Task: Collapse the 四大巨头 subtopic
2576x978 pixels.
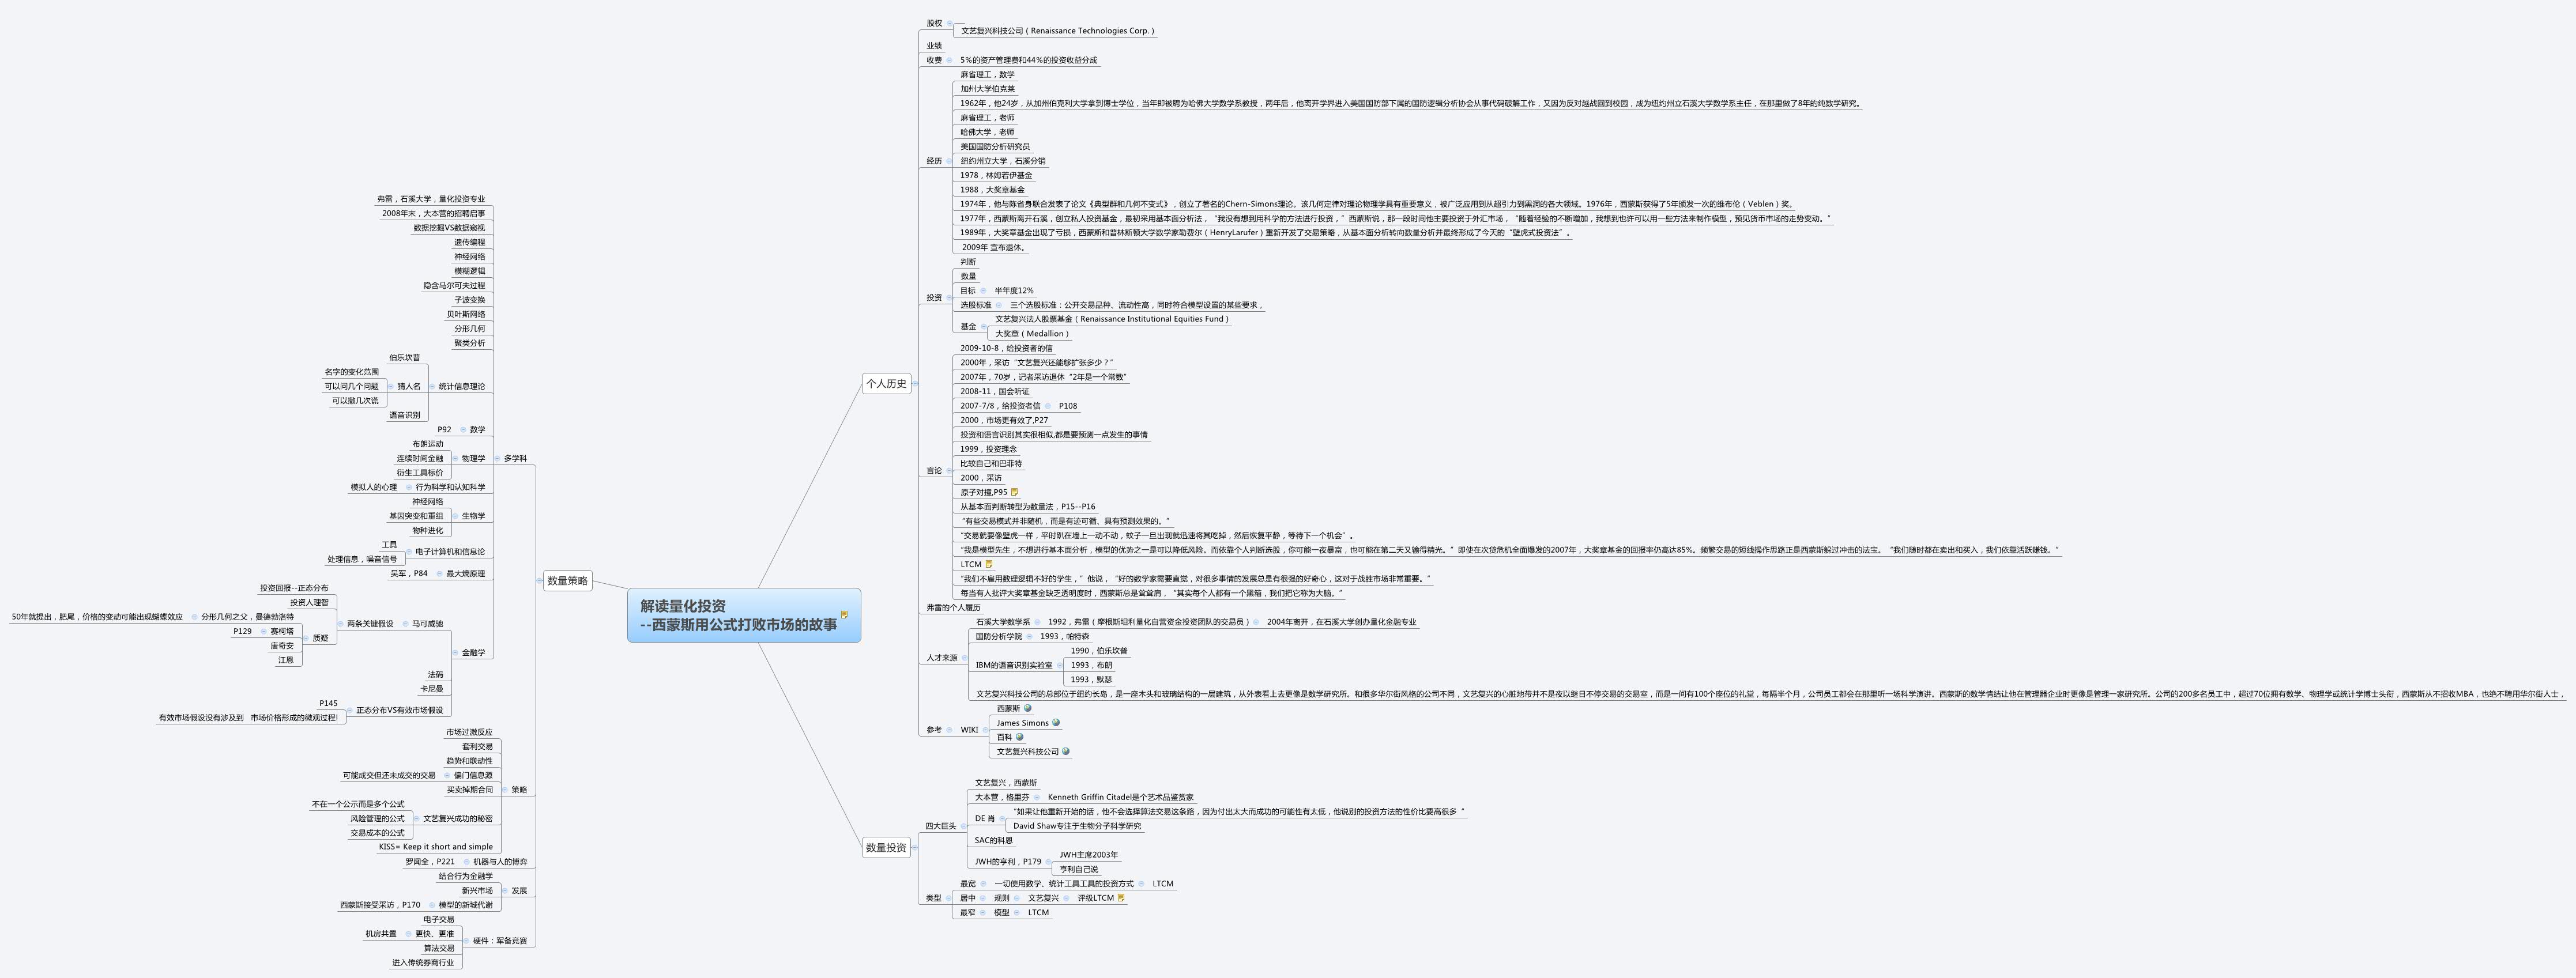Action: tap(964, 826)
